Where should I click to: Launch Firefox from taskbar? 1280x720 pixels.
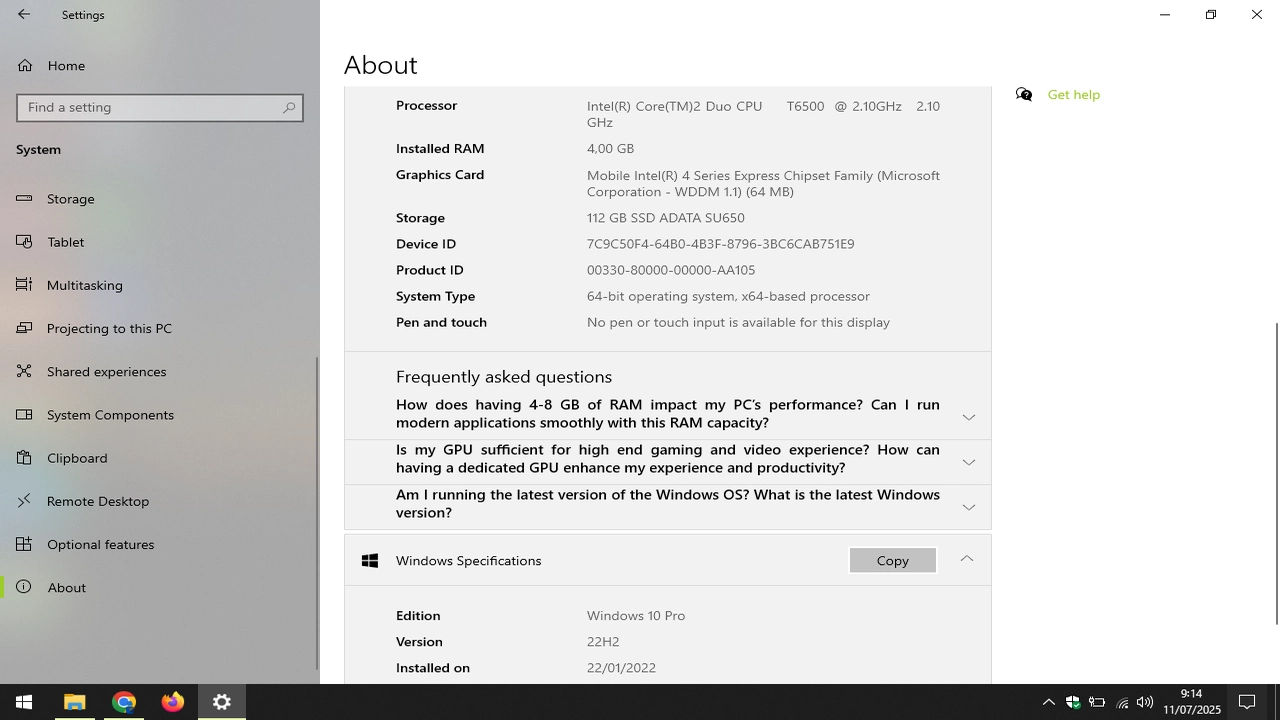(173, 702)
